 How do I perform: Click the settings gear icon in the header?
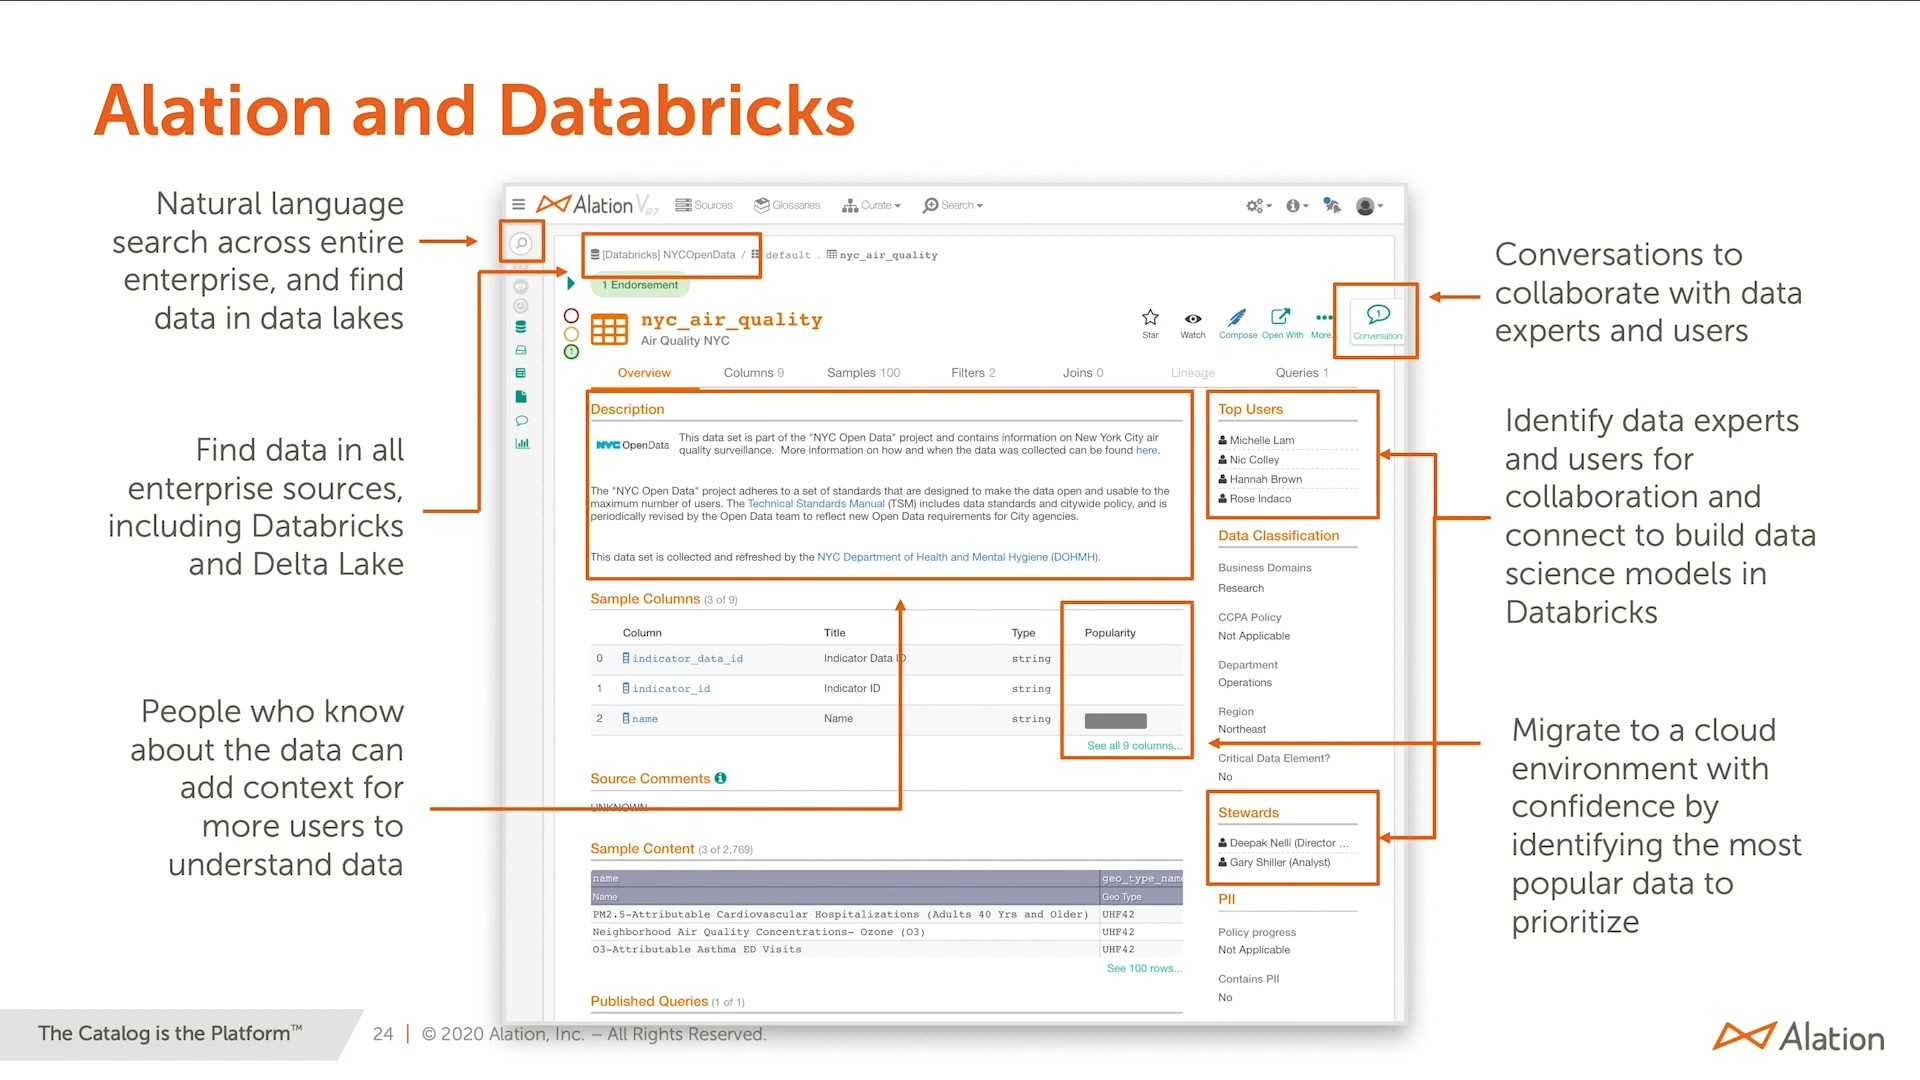click(1255, 205)
